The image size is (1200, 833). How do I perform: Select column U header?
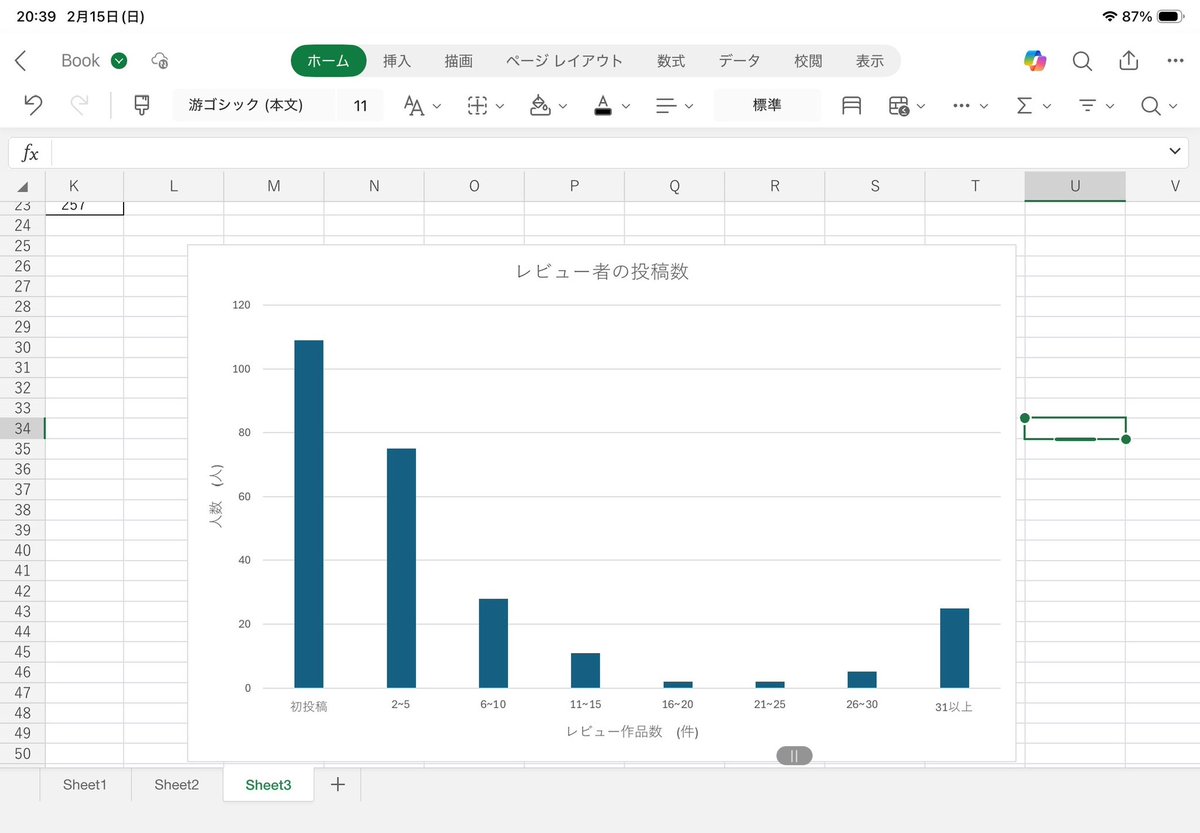(x=1075, y=186)
